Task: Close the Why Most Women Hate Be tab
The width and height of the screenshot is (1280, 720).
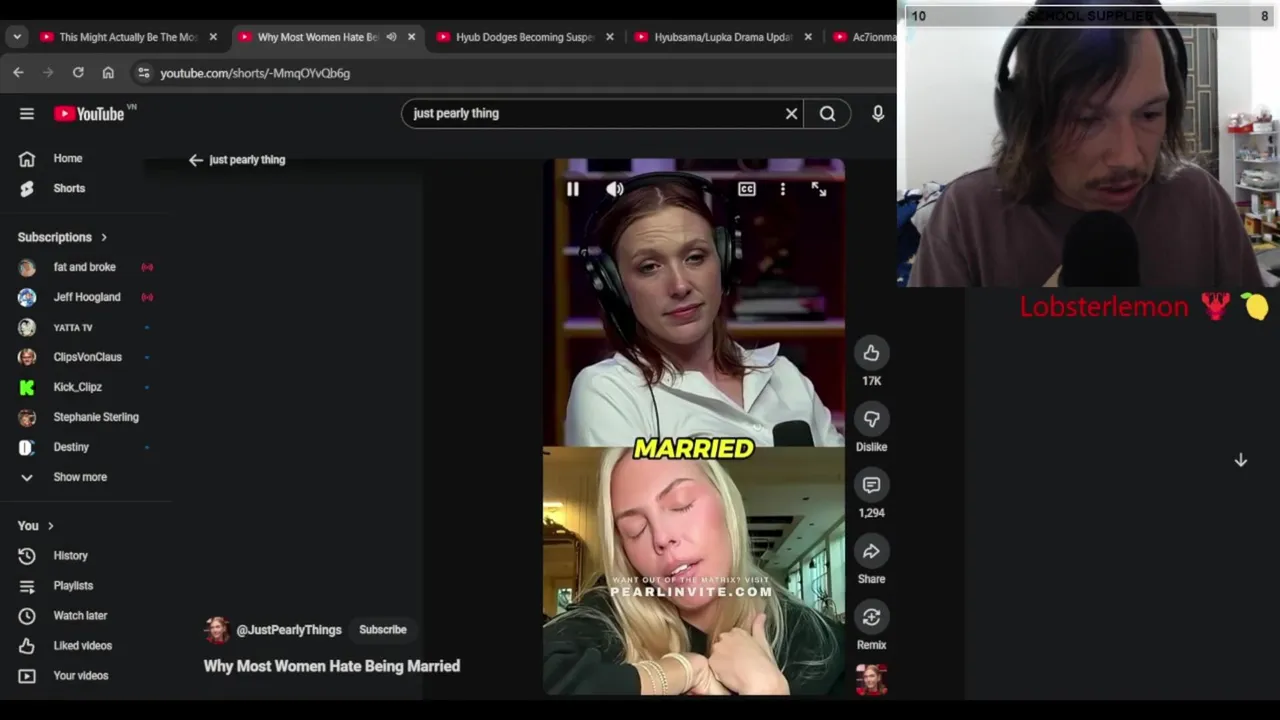Action: click(x=411, y=37)
